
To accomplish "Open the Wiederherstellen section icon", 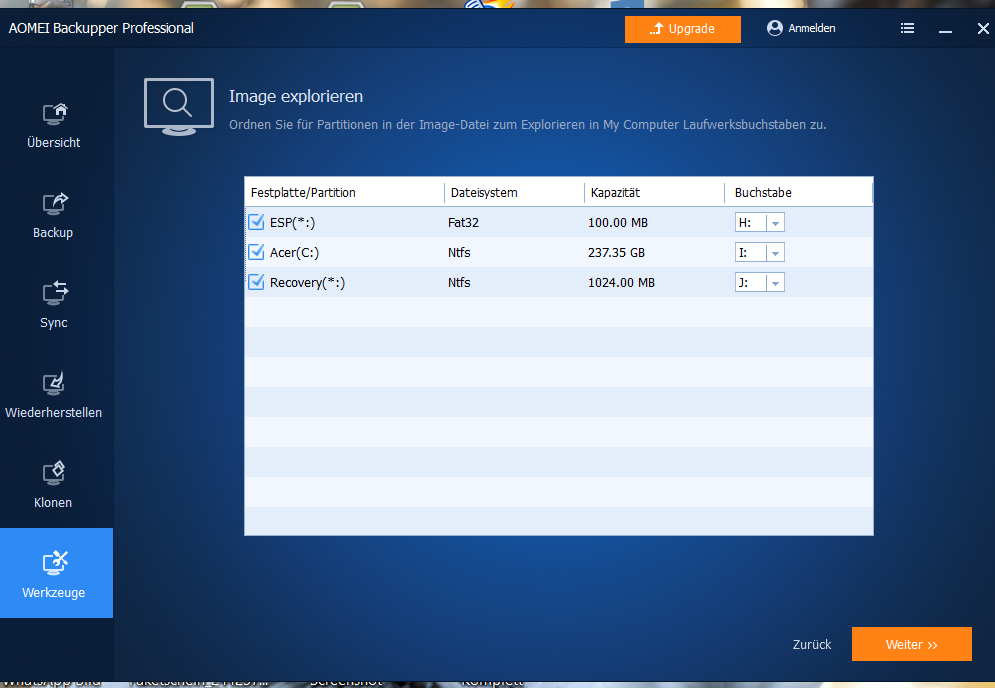I will pyautogui.click(x=54, y=383).
